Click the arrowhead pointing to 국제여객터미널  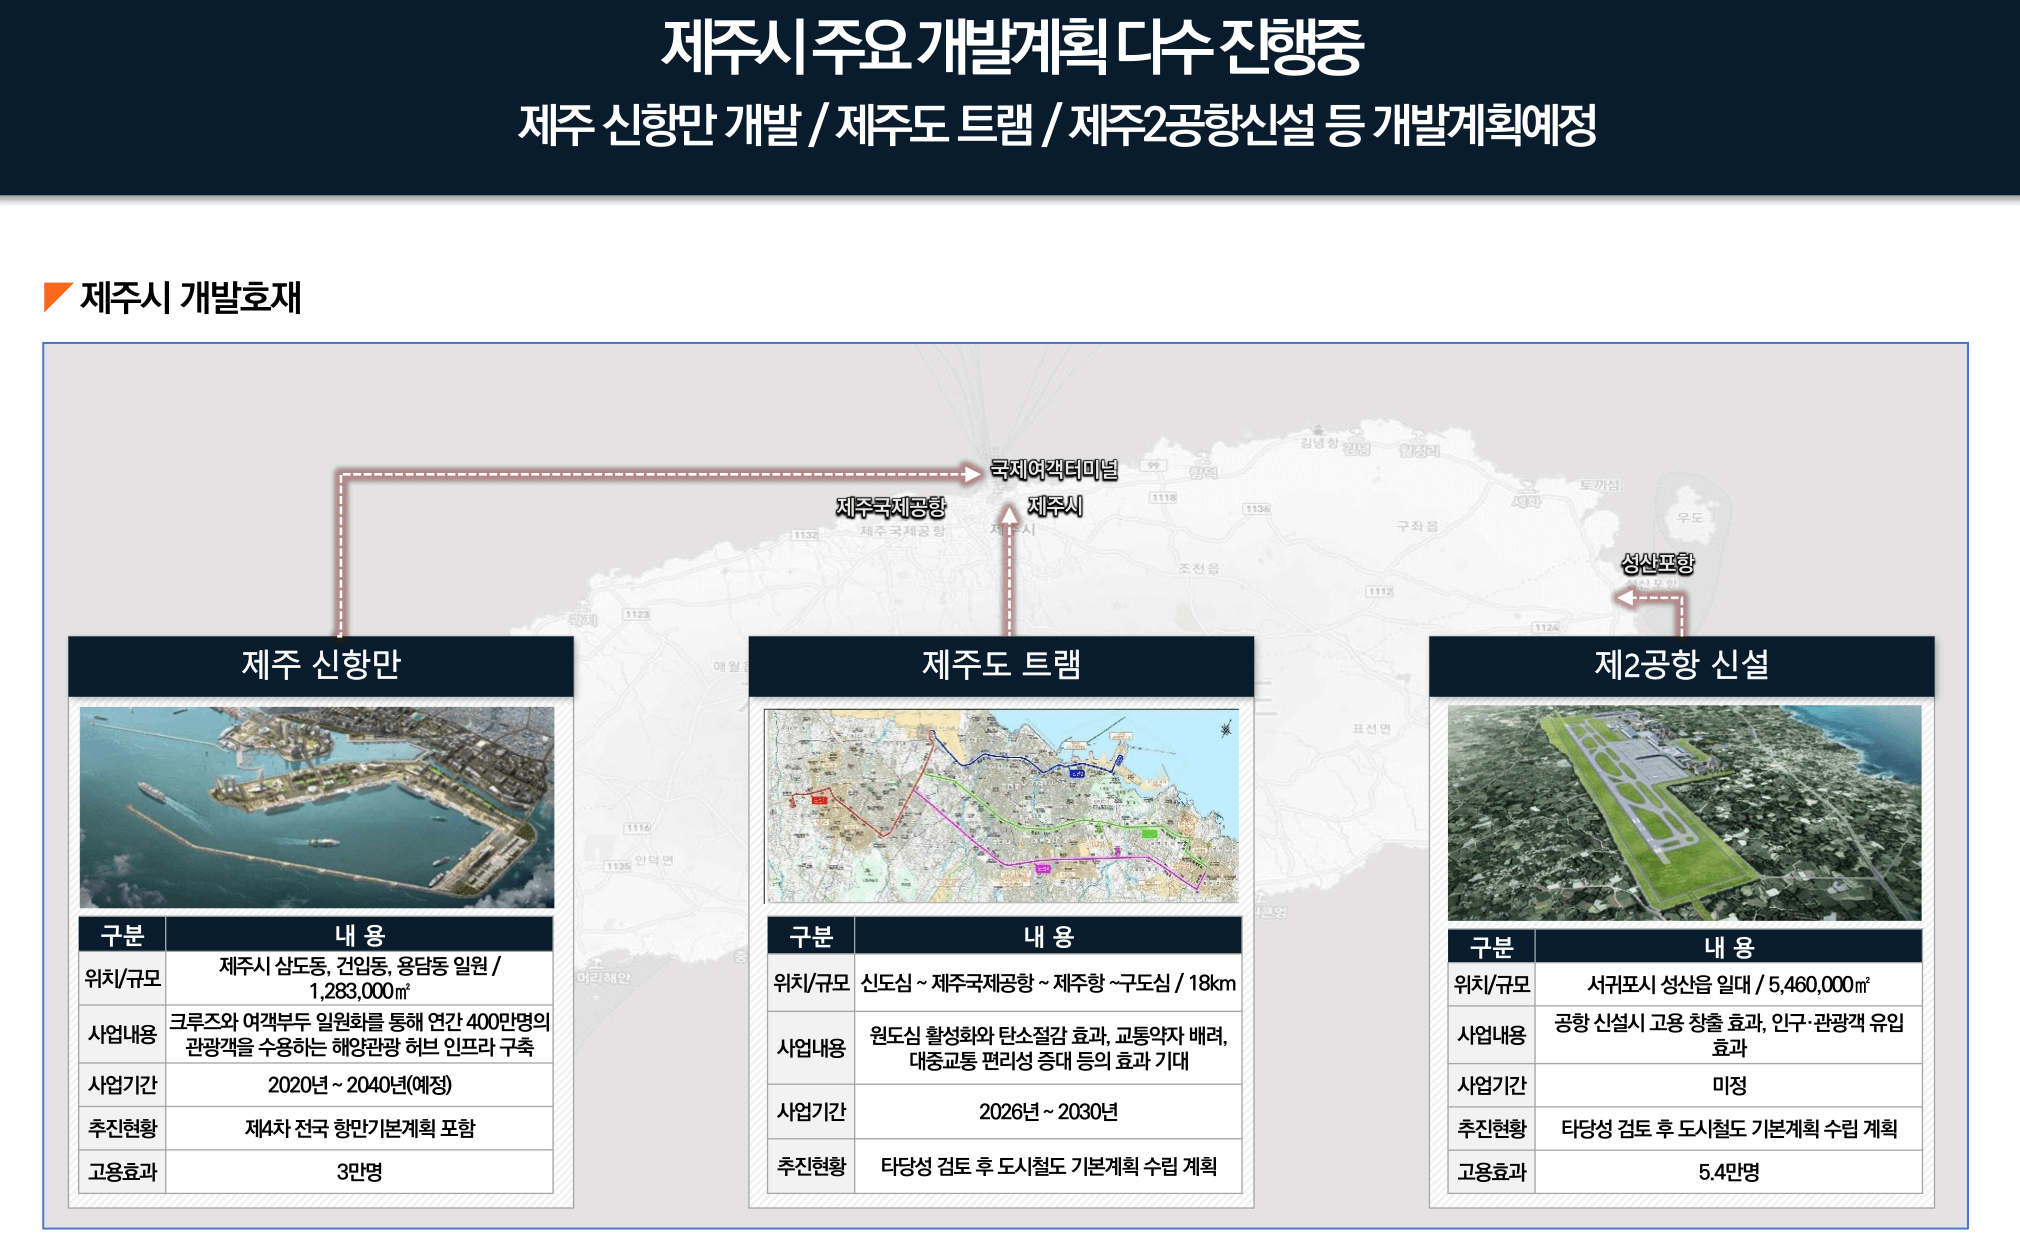pos(971,473)
